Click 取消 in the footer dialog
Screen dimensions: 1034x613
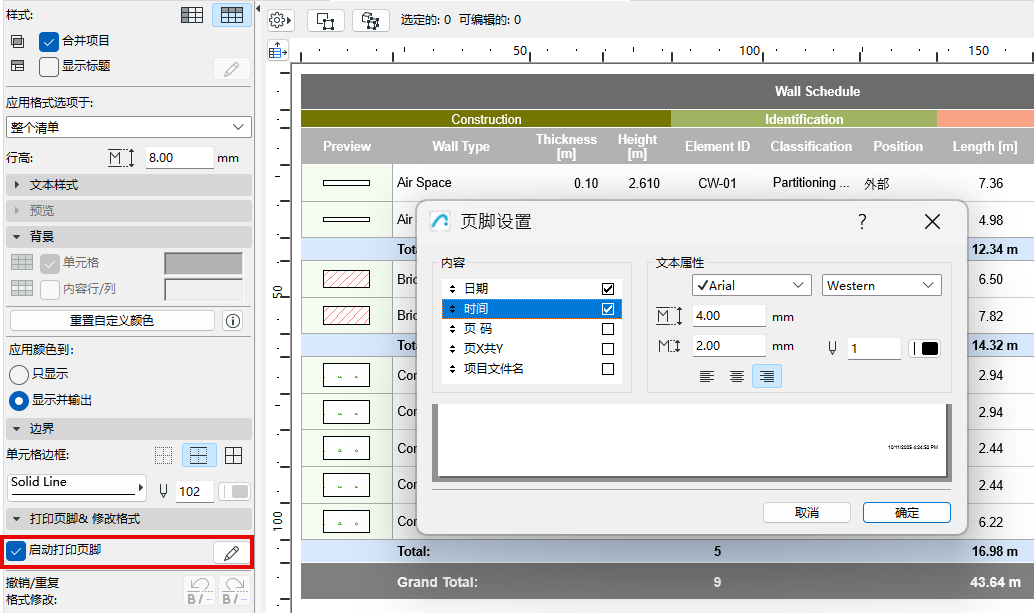[806, 513]
